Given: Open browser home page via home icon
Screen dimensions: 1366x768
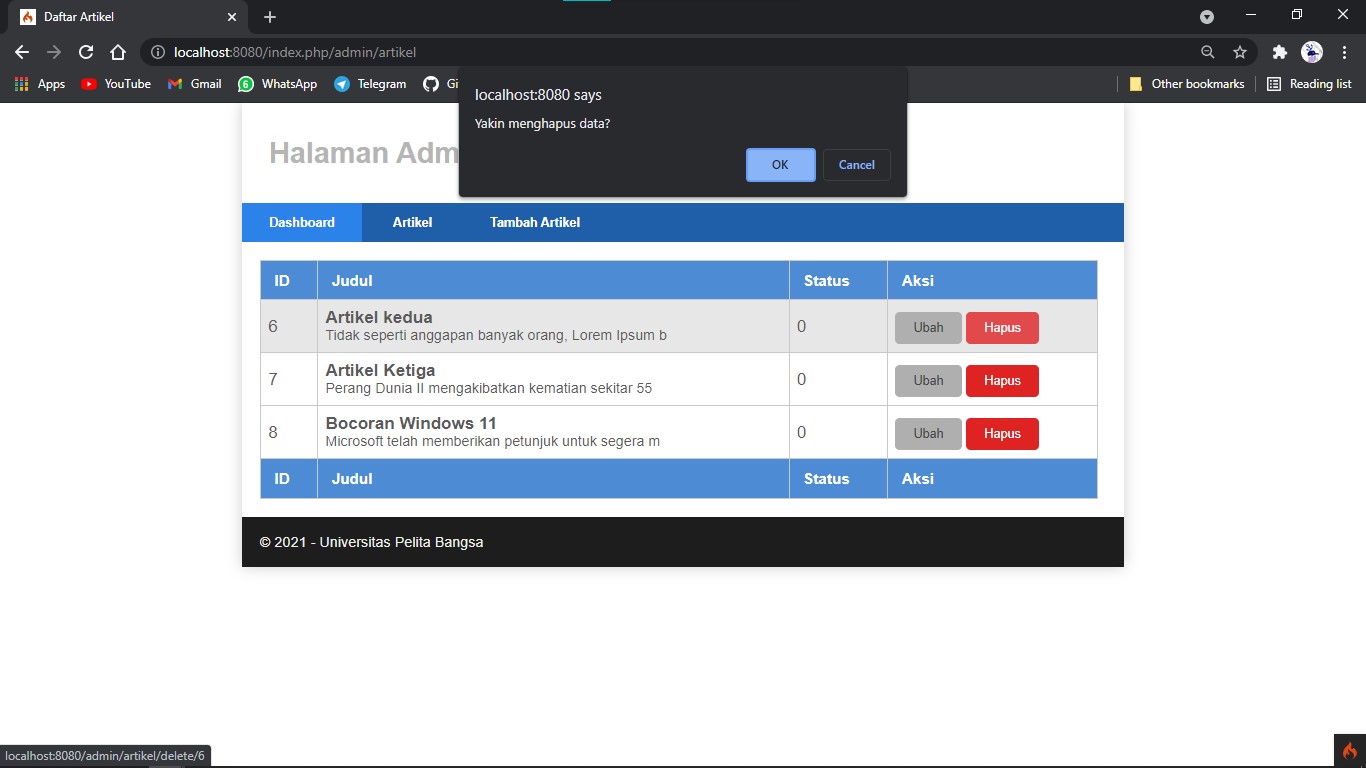Looking at the screenshot, I should pos(118,51).
